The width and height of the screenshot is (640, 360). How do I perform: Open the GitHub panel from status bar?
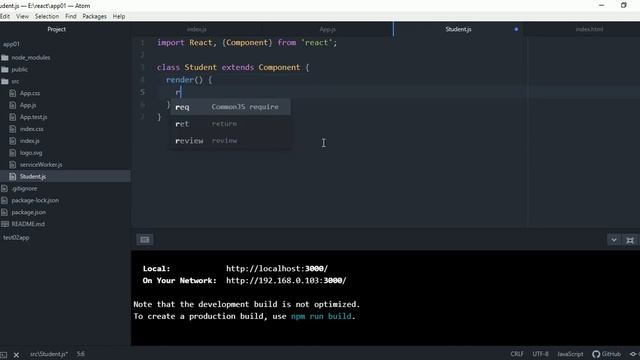pos(607,354)
